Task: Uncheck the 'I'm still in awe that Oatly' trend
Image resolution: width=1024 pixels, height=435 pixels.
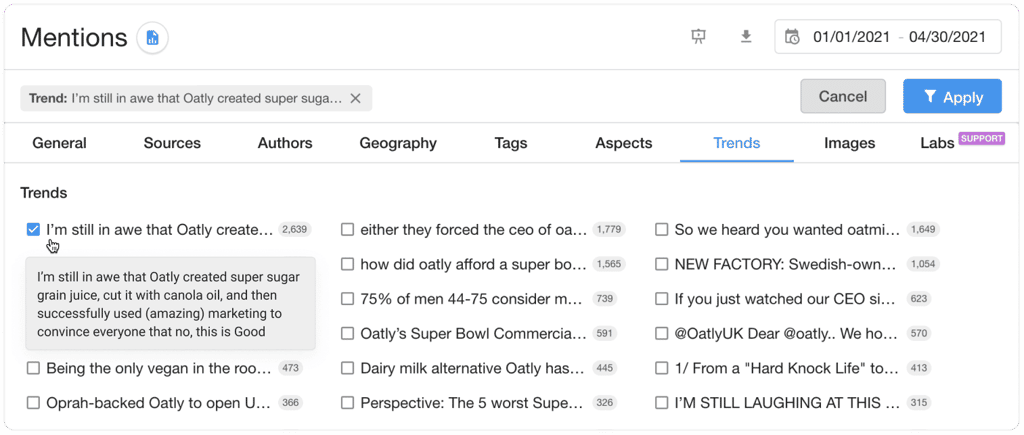Action: click(x=33, y=230)
